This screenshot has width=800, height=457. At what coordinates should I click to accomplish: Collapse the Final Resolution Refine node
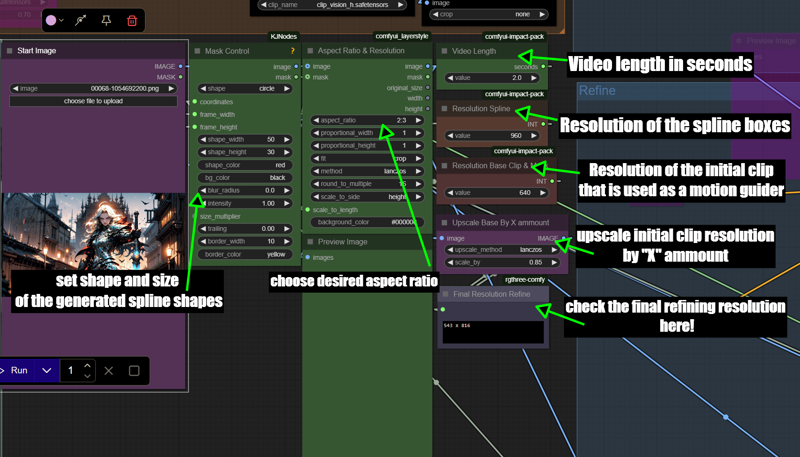click(445, 294)
